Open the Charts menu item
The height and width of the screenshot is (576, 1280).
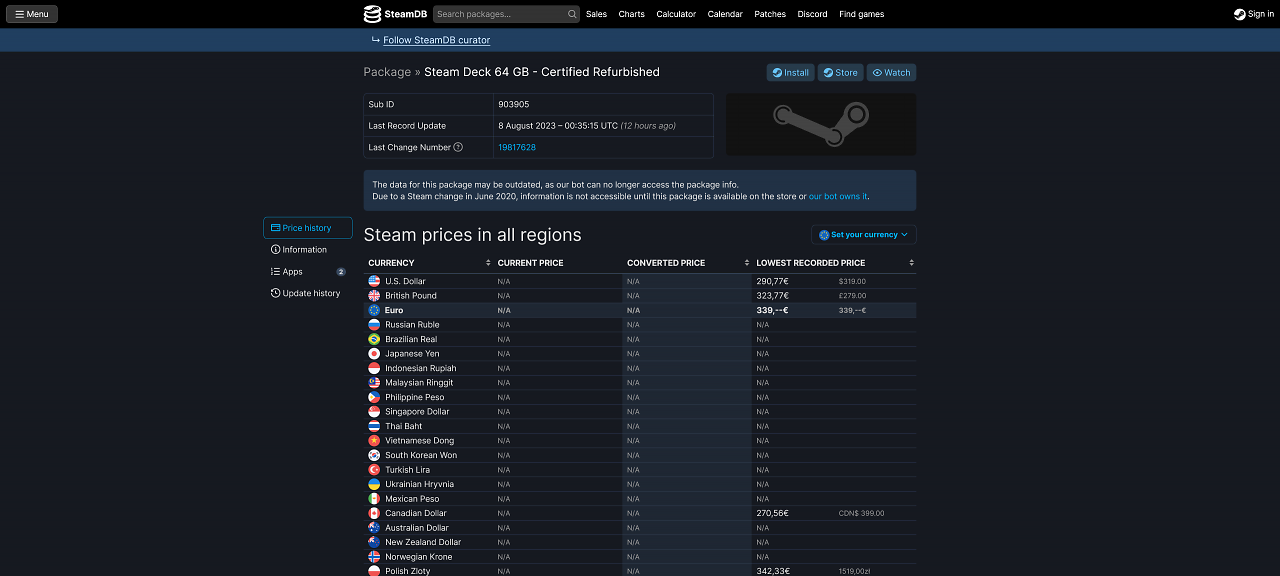click(631, 14)
